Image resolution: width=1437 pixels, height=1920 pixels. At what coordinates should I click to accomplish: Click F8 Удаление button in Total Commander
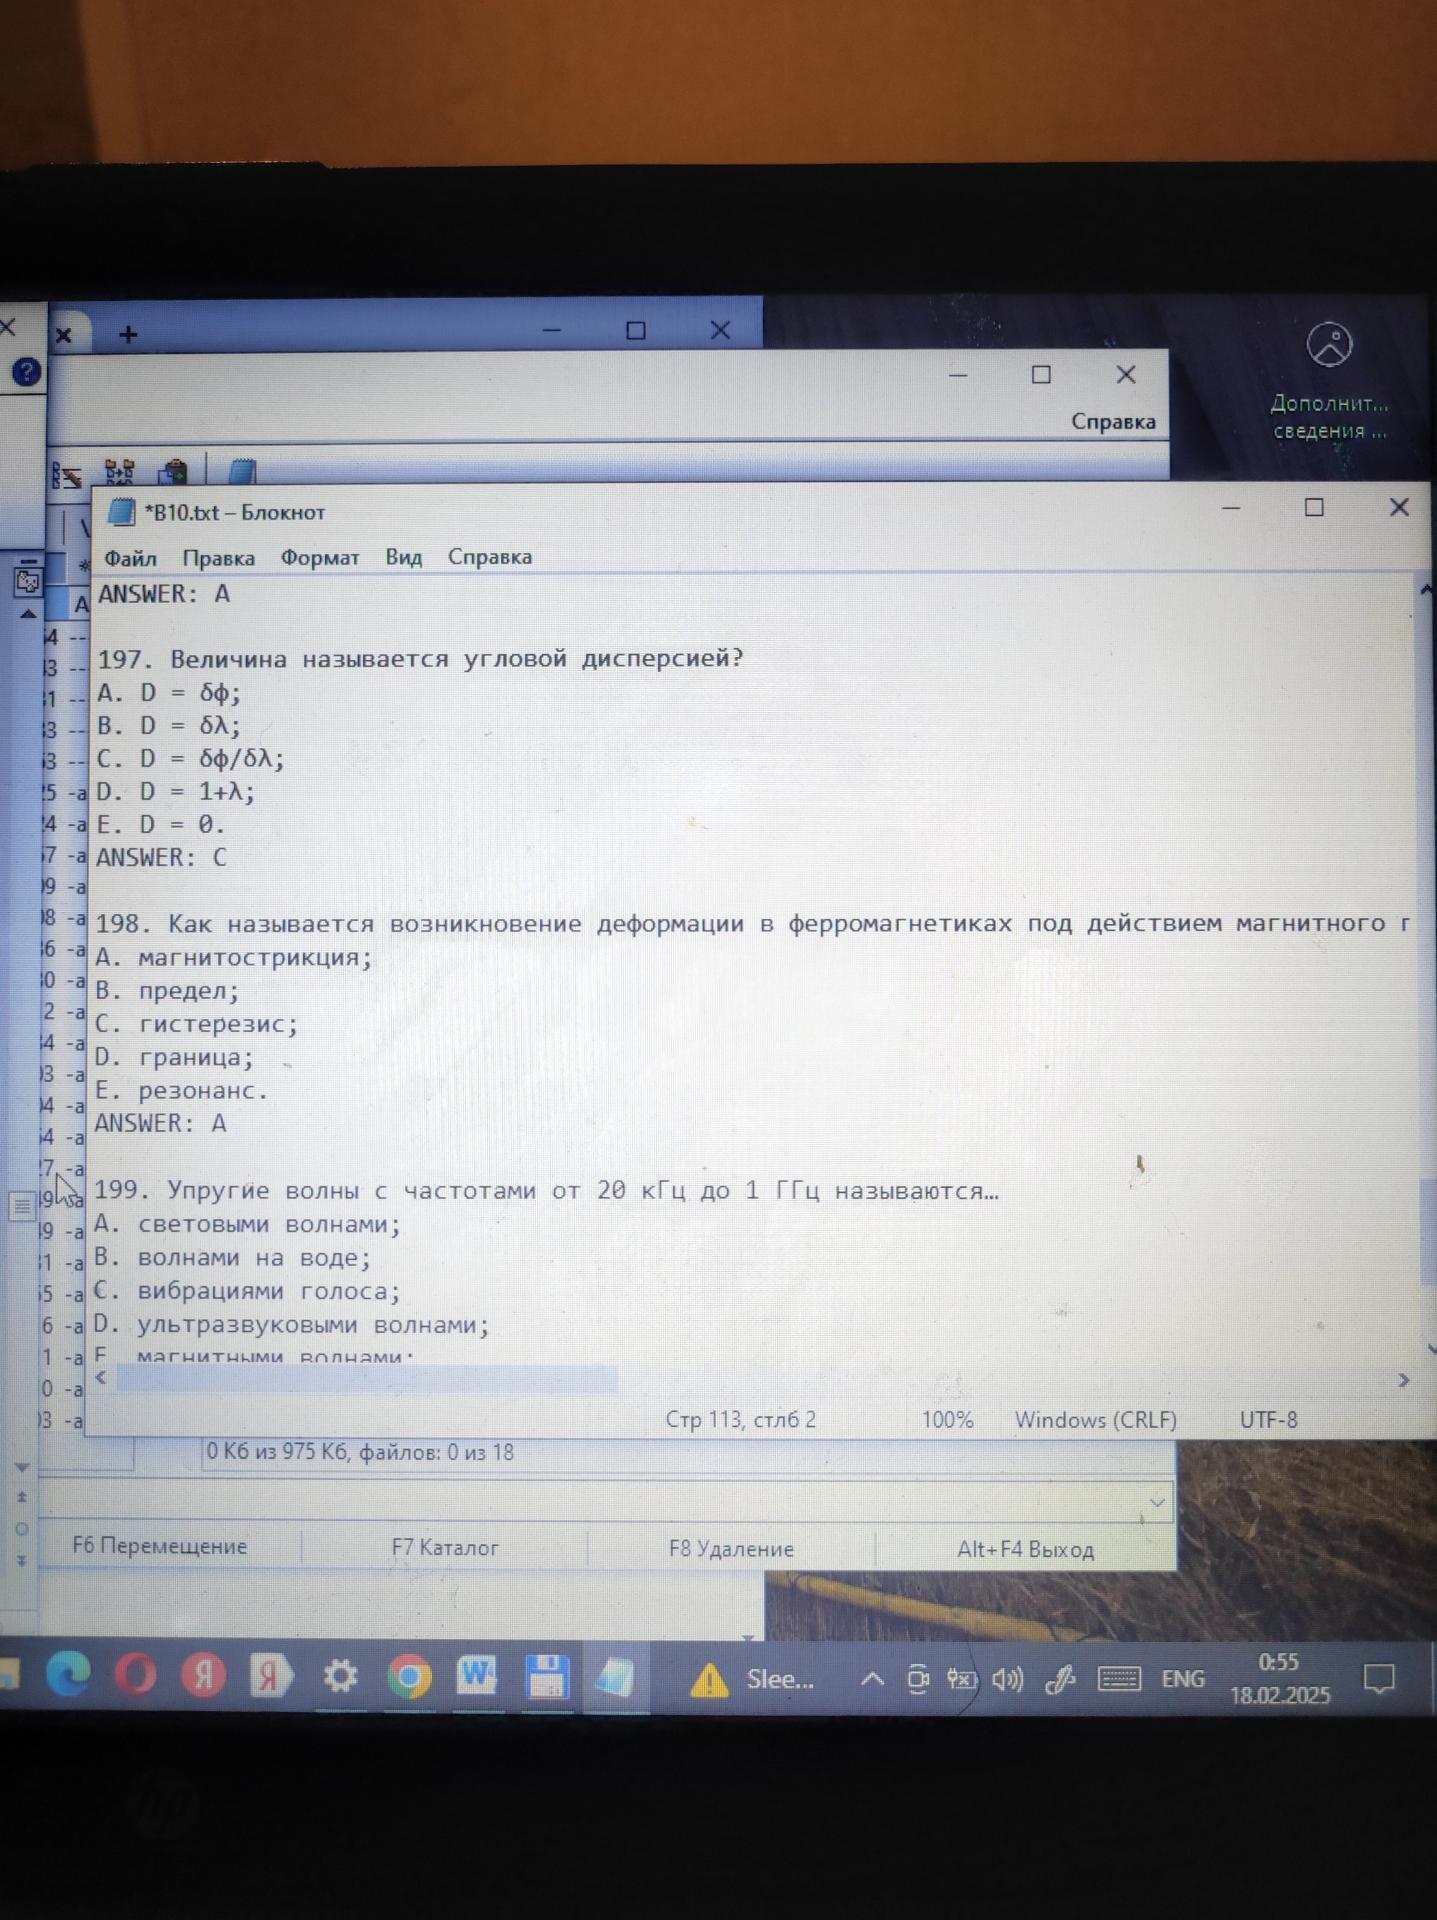[x=731, y=1549]
